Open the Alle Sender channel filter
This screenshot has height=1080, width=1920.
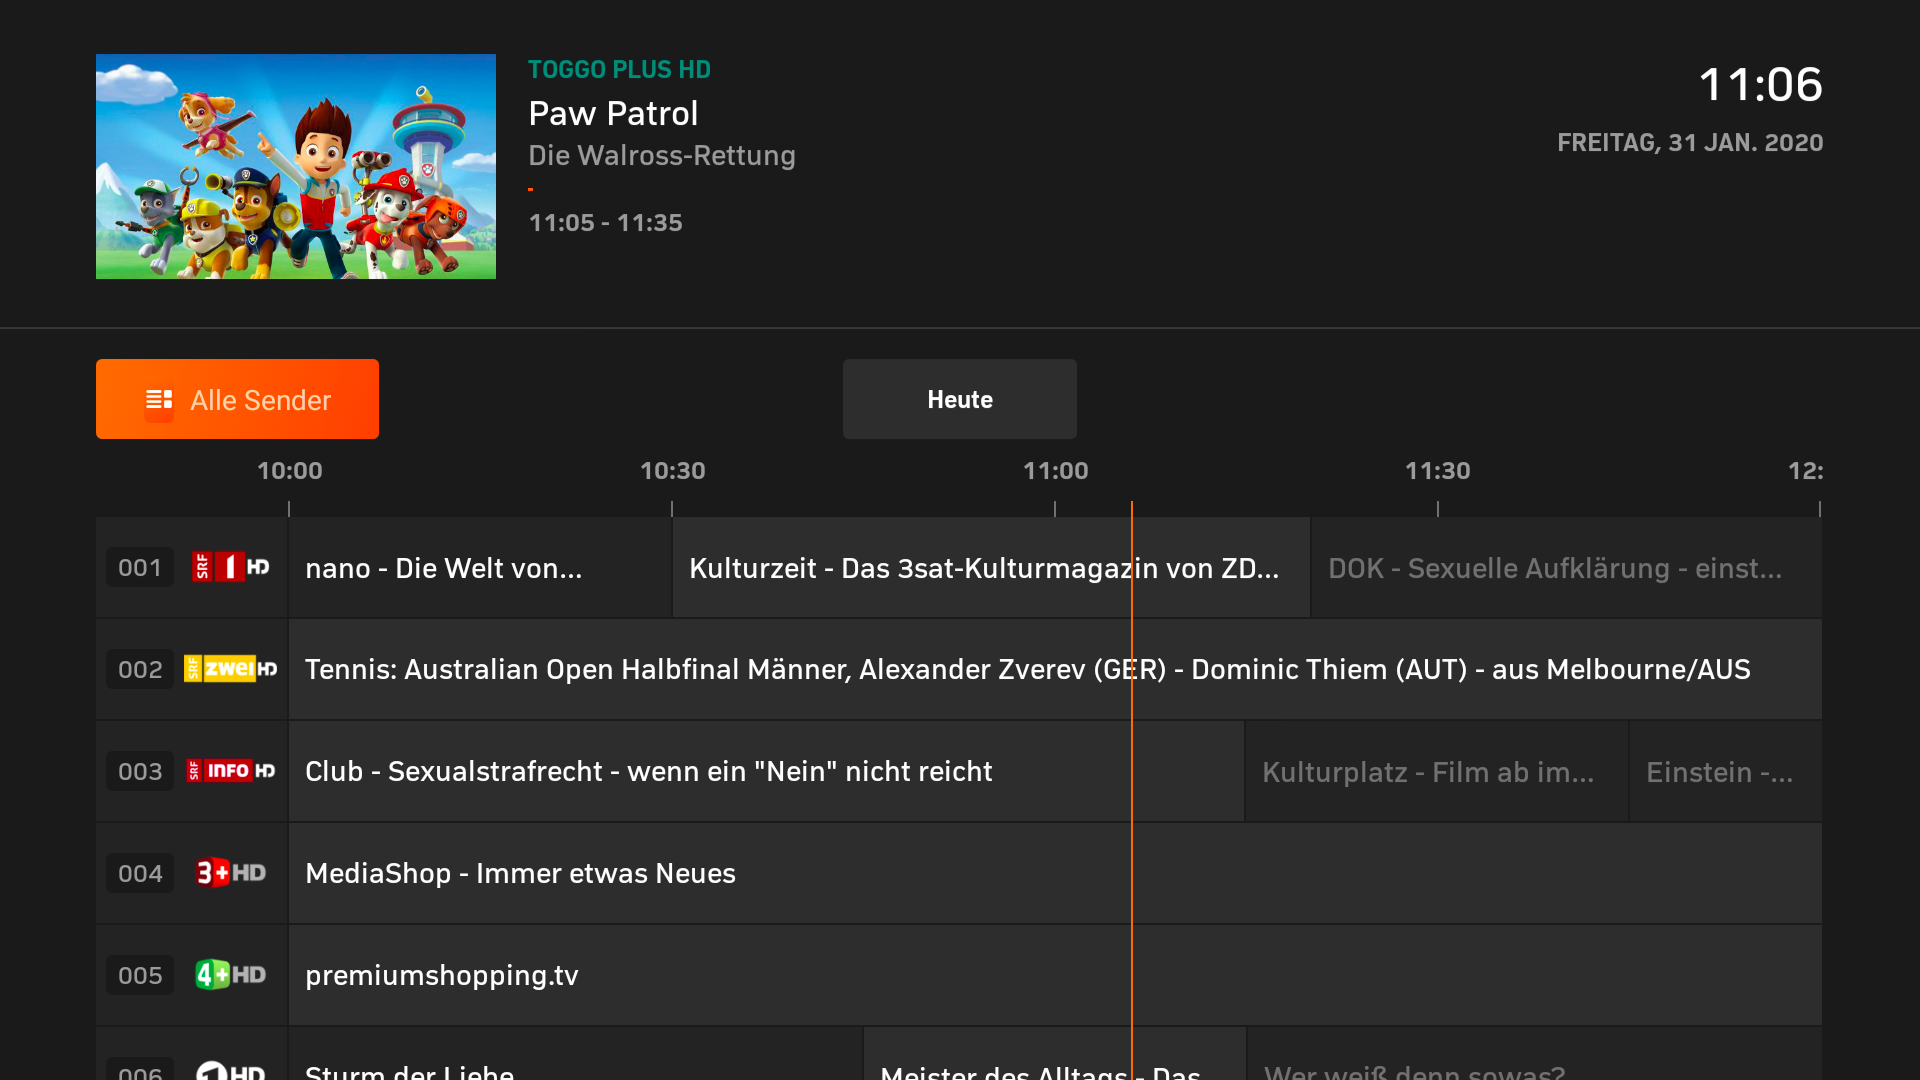237,399
